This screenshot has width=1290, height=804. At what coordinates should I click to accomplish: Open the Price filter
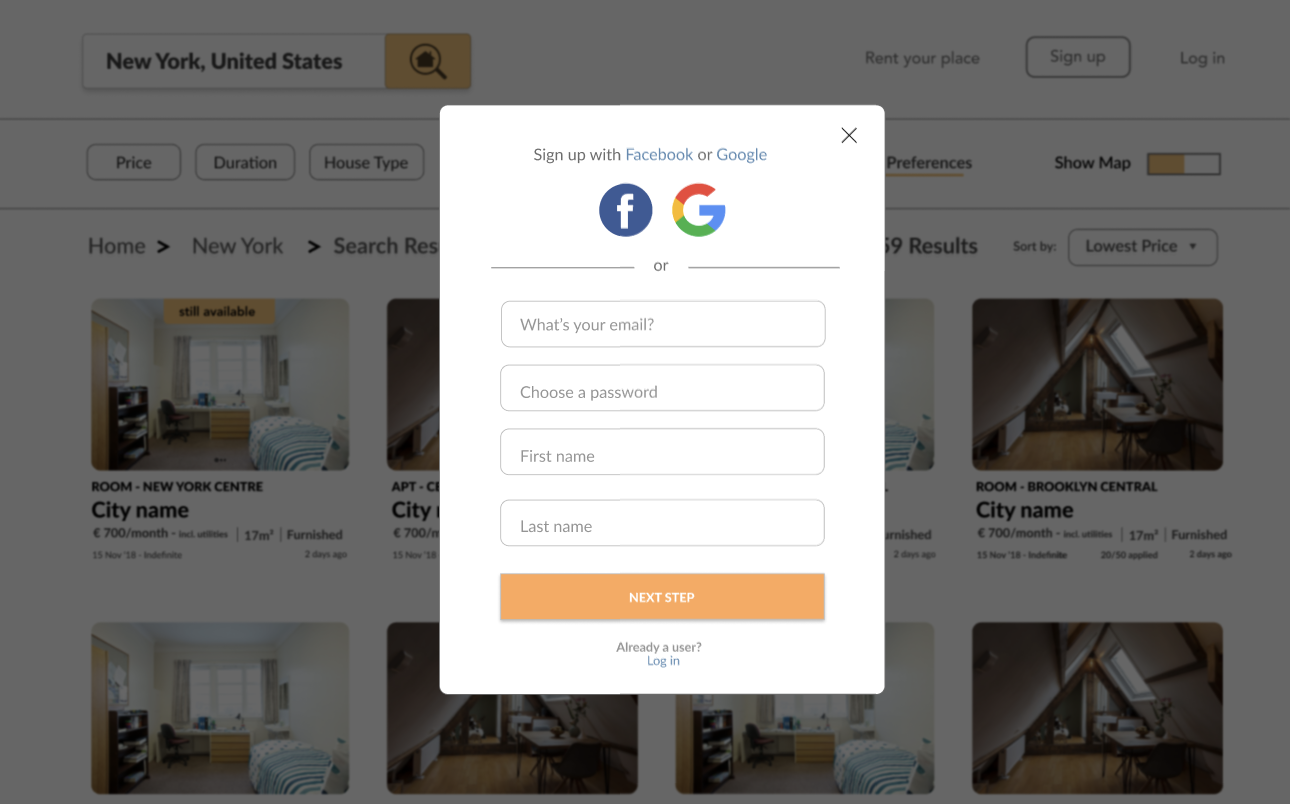[x=134, y=162]
